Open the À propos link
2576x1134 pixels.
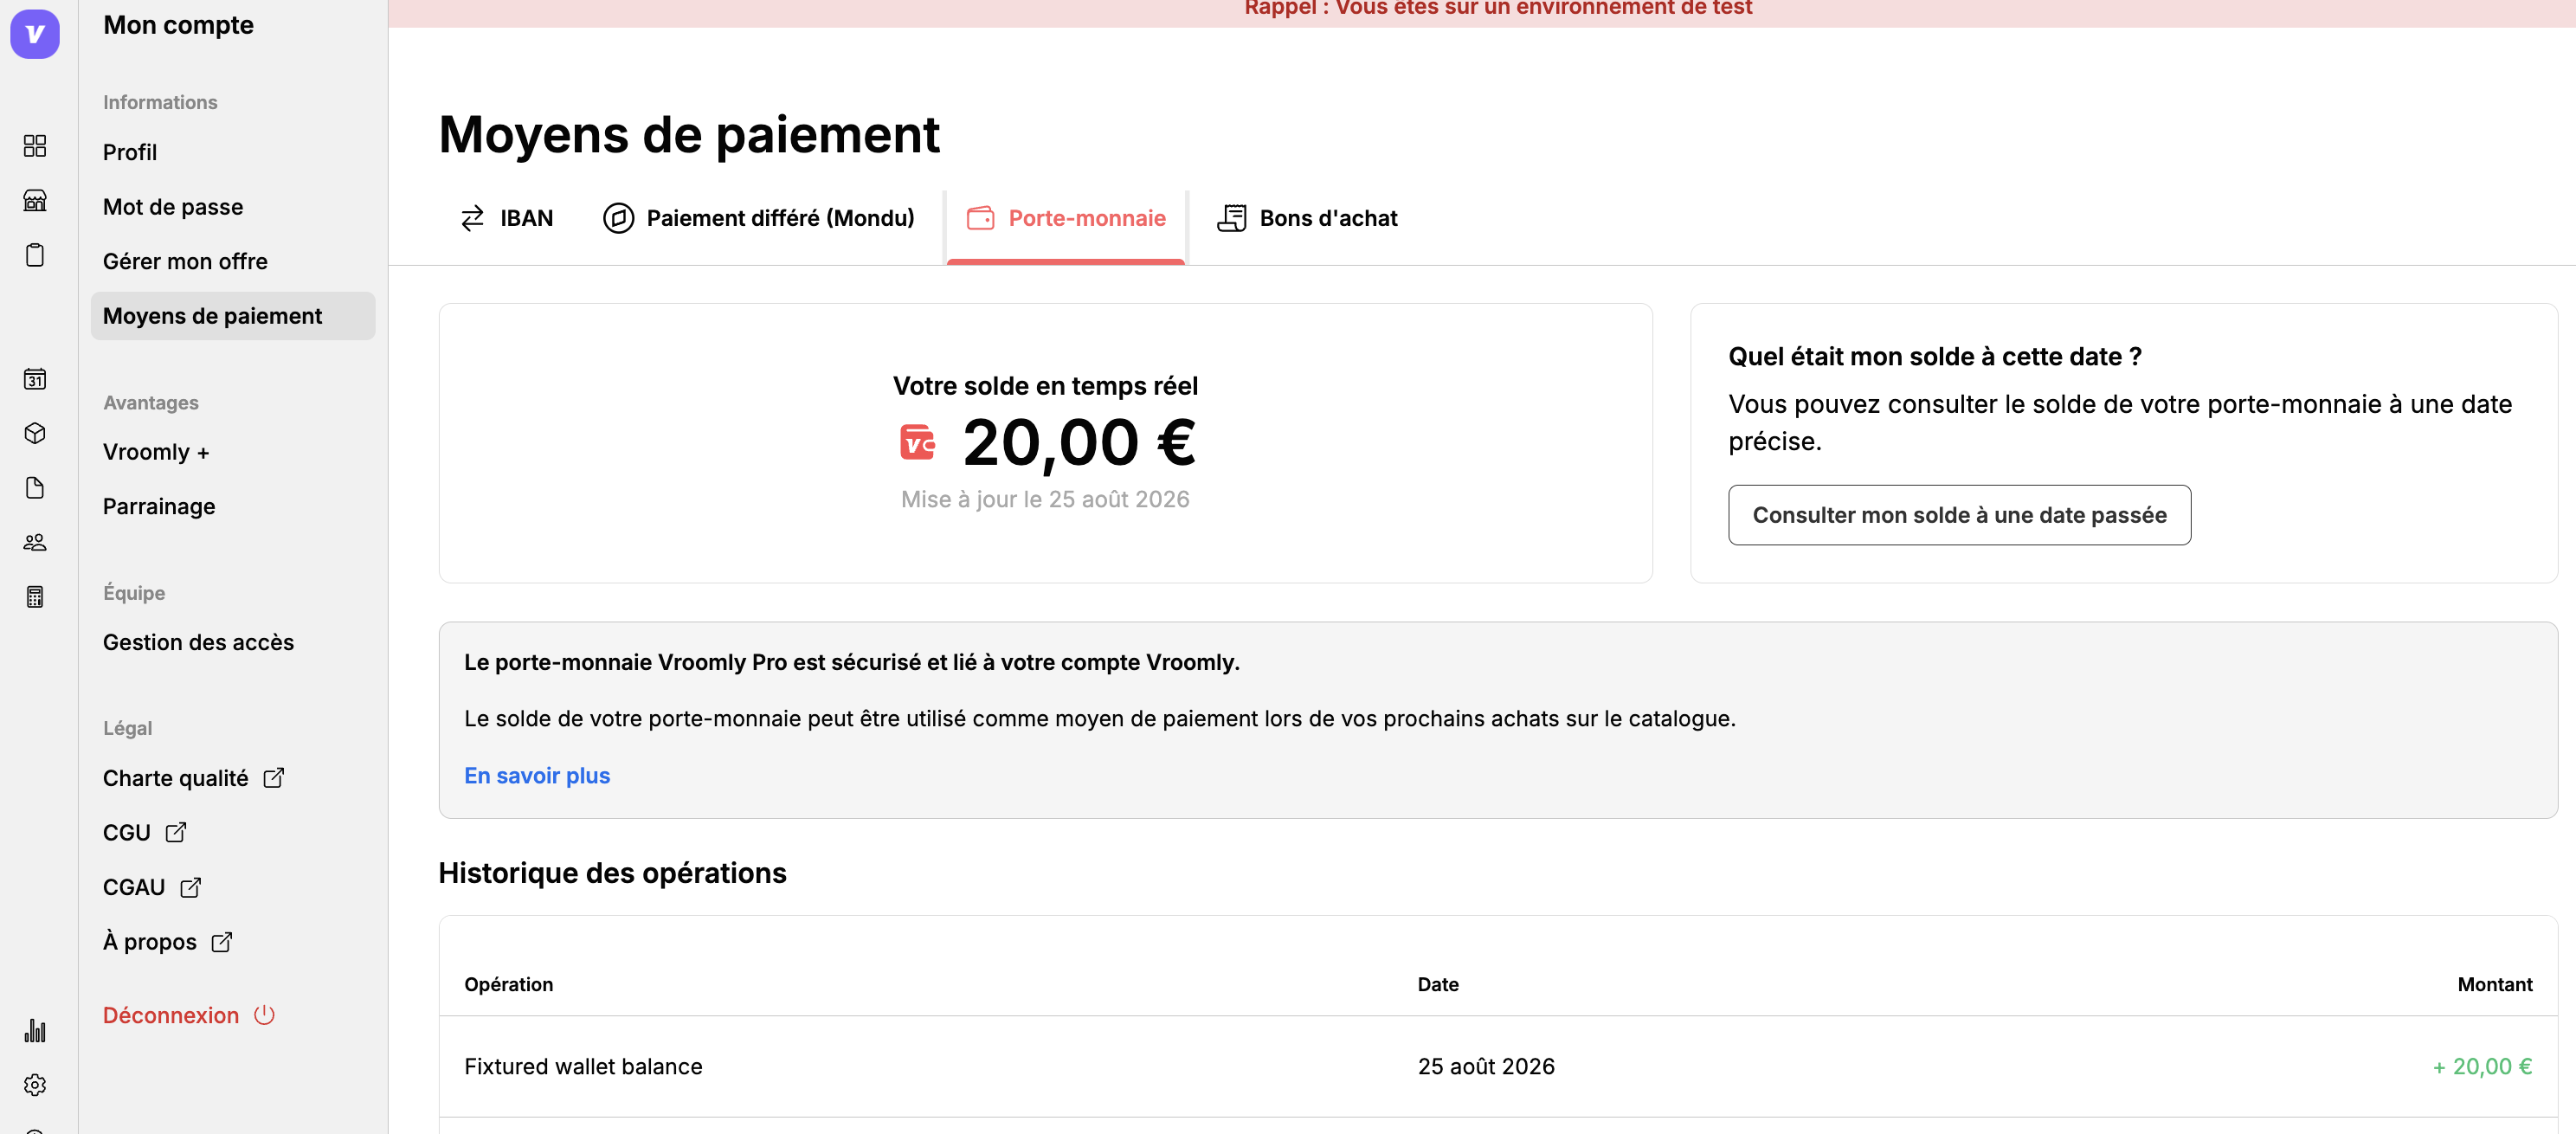click(168, 942)
